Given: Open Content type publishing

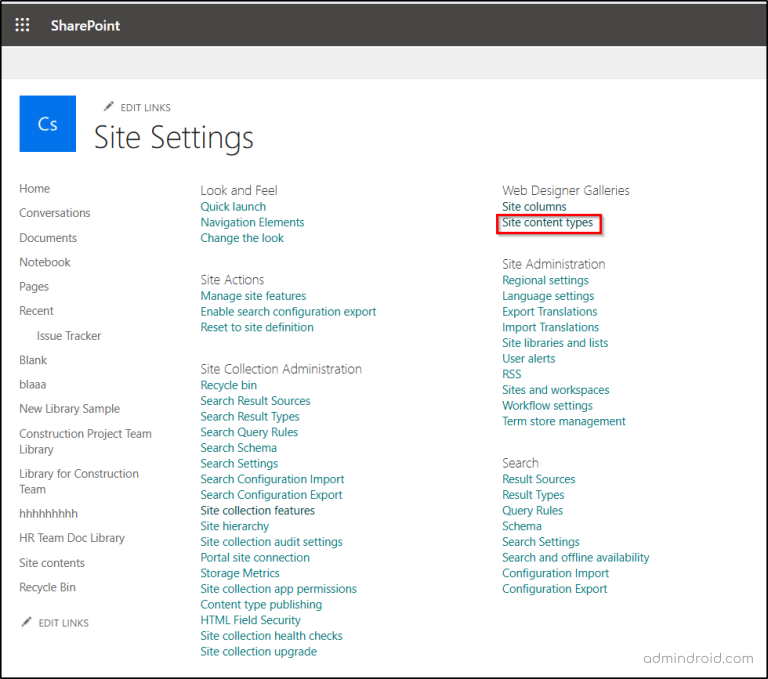Looking at the screenshot, I should (261, 605).
